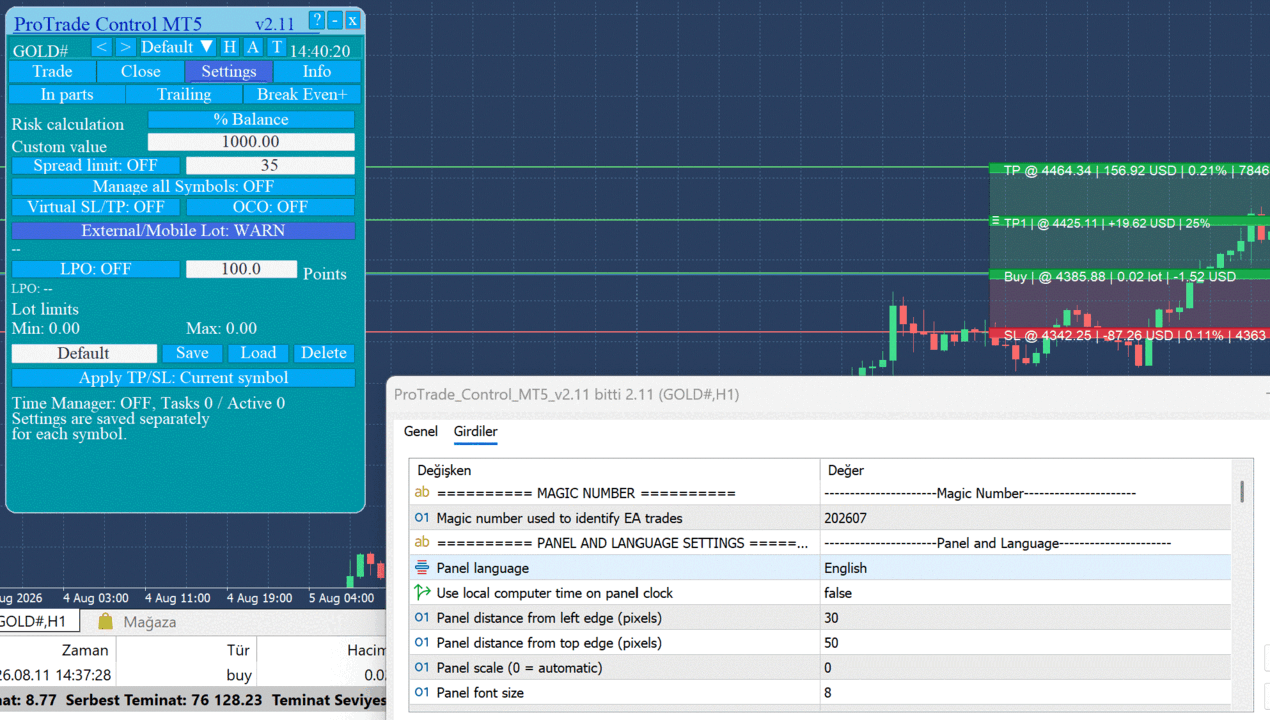Select the Settings tab

(x=229, y=71)
